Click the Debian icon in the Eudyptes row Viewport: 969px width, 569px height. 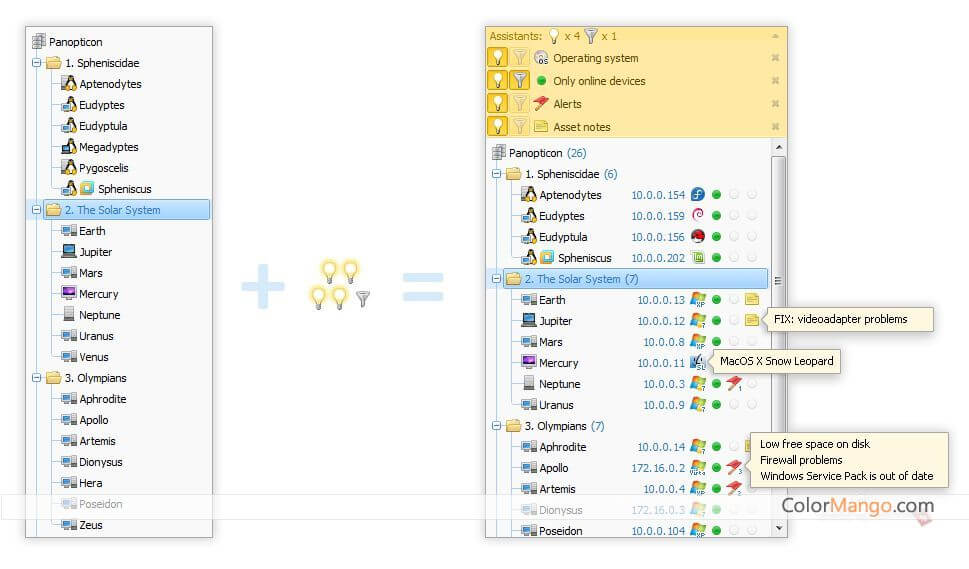(x=698, y=216)
